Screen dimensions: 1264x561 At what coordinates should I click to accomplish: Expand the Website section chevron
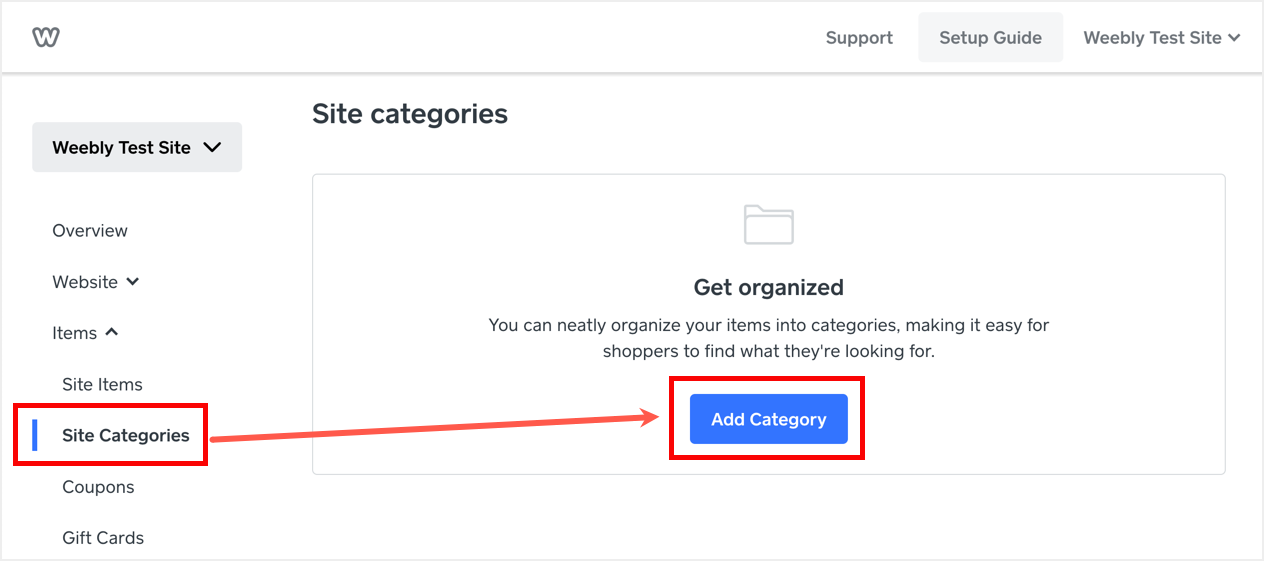[133, 282]
